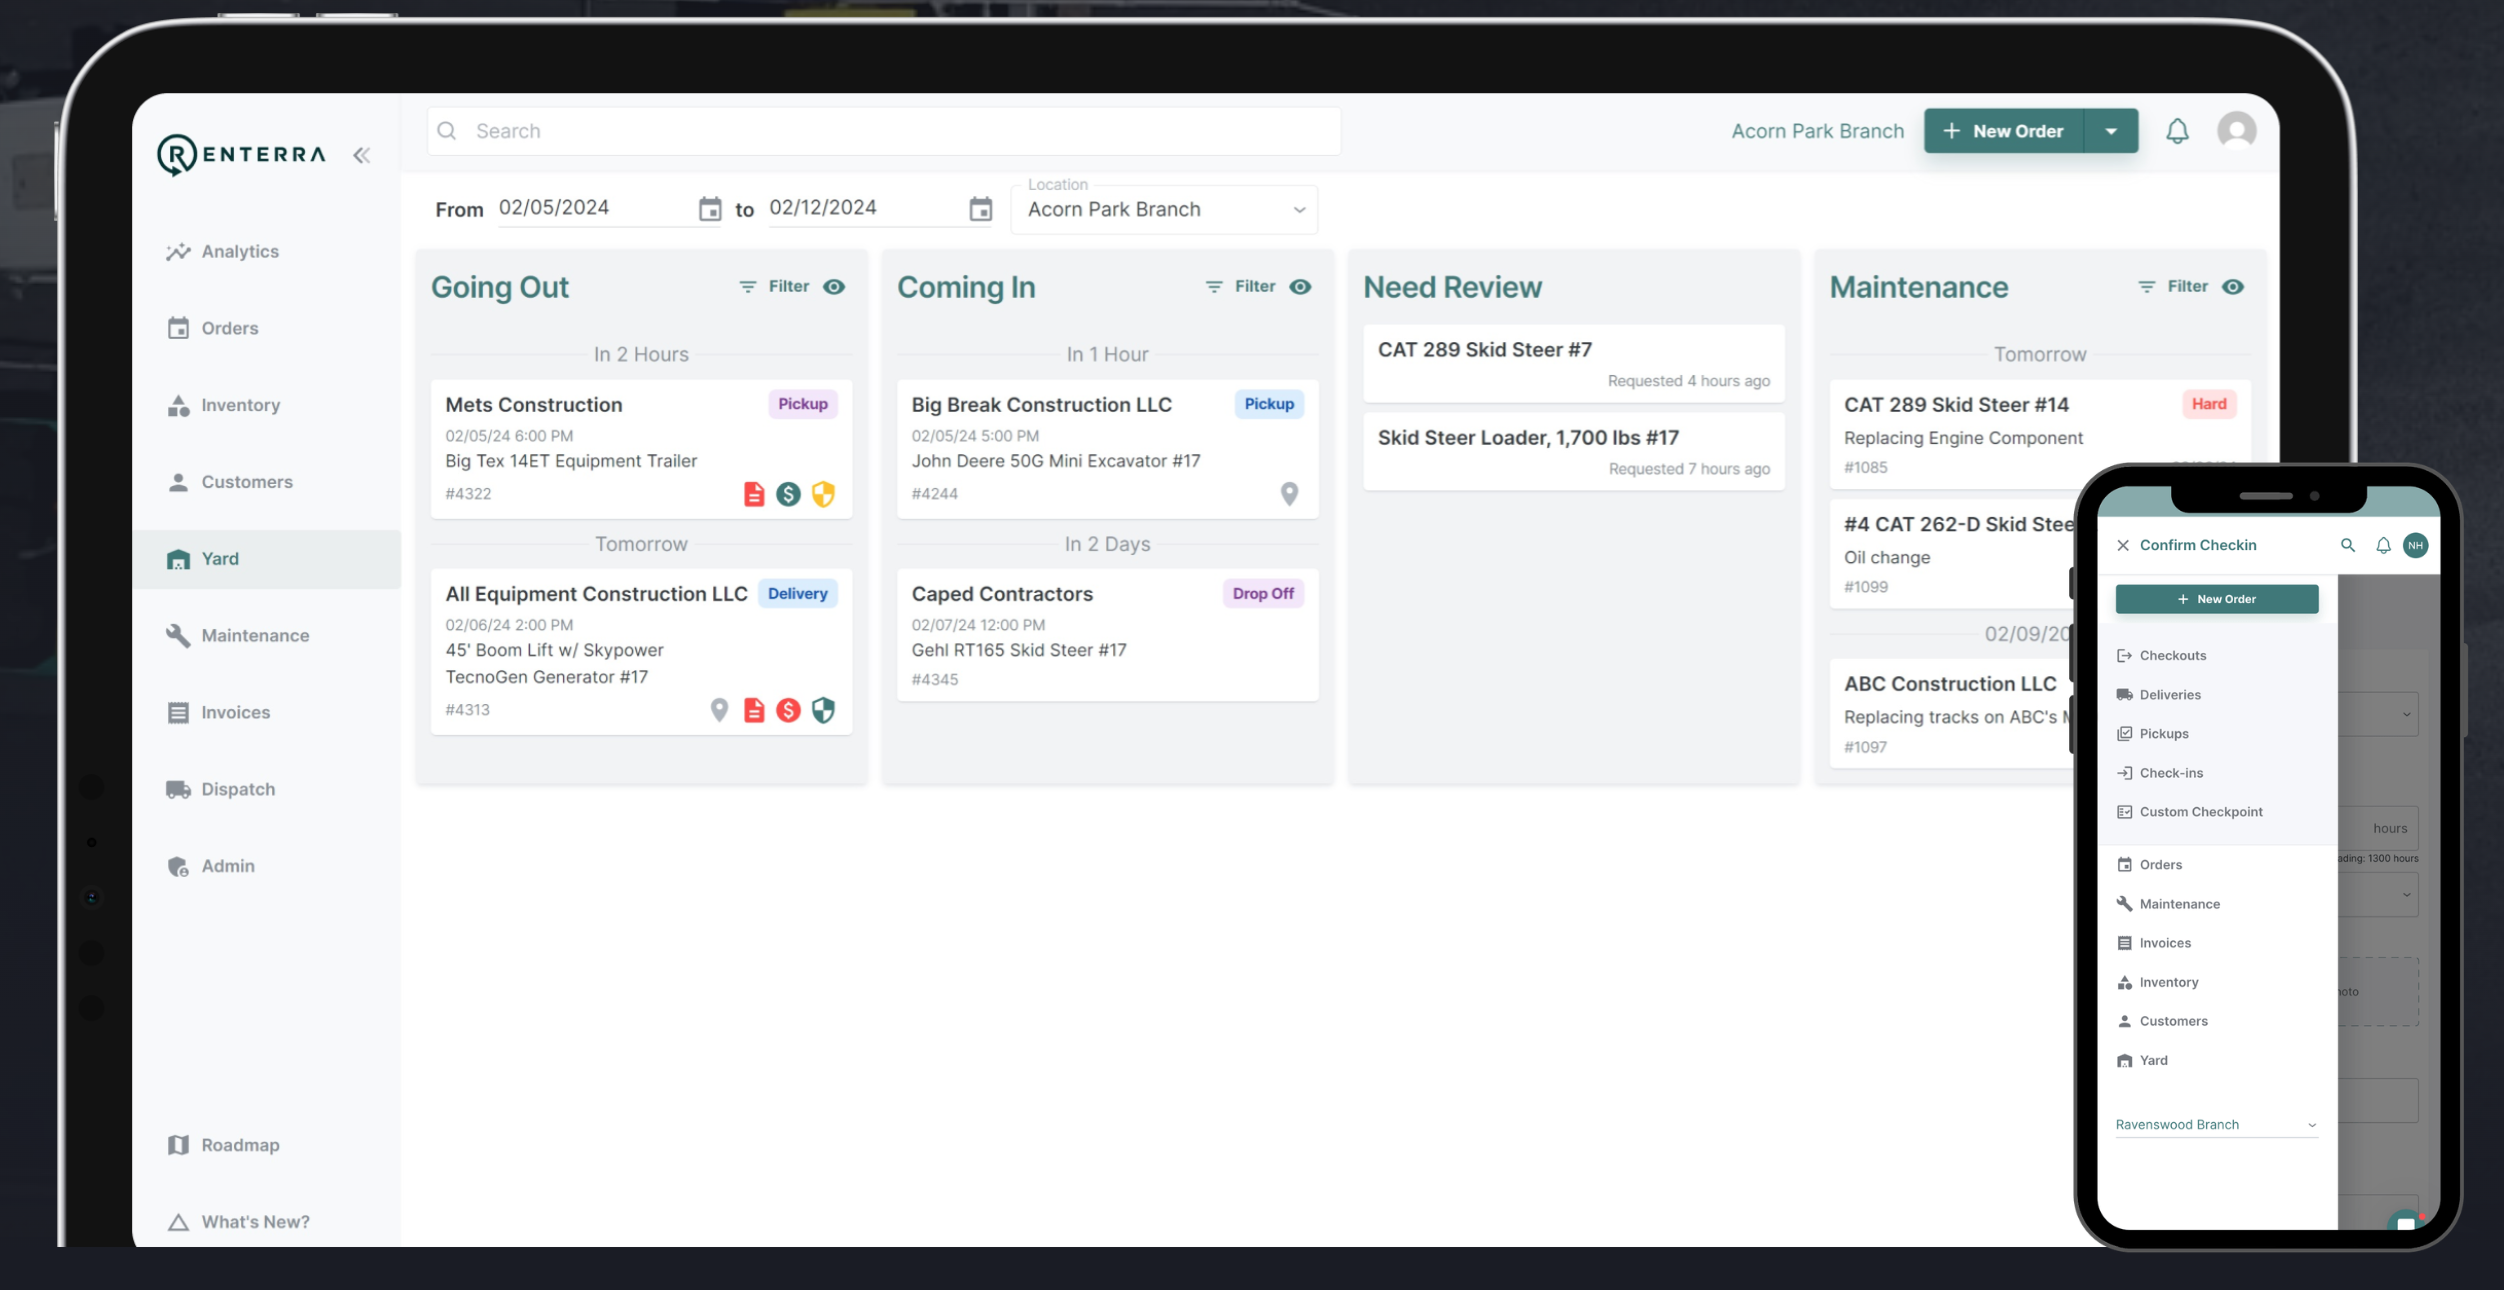Open the To date calendar picker

coord(980,209)
